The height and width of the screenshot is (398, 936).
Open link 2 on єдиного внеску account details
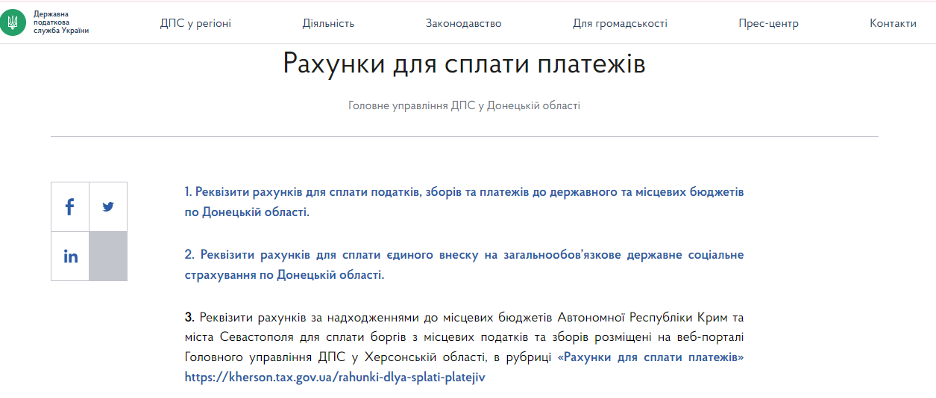coord(464,265)
